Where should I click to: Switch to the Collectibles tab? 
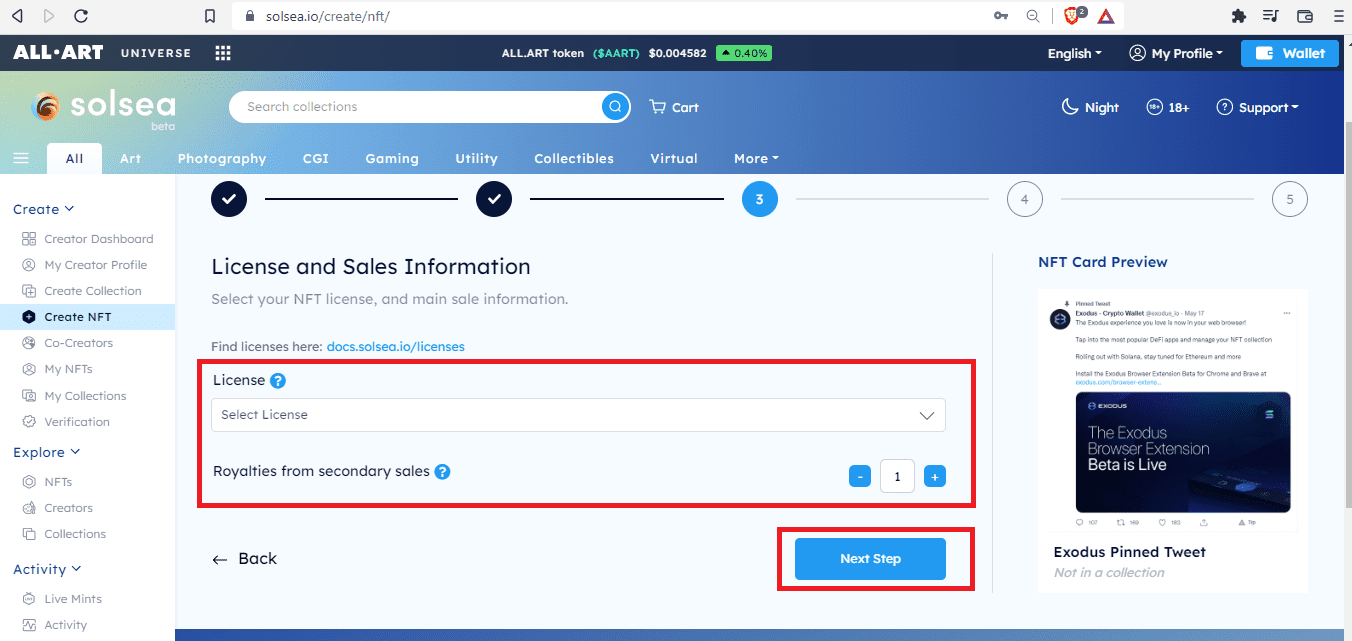[574, 158]
